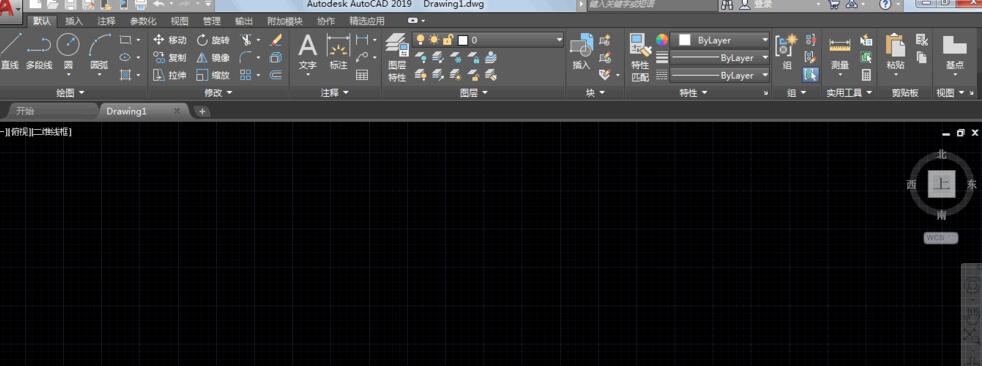The width and height of the screenshot is (982, 366).
Task: Open the 默认 (Default) ribbon tab
Action: 42,21
